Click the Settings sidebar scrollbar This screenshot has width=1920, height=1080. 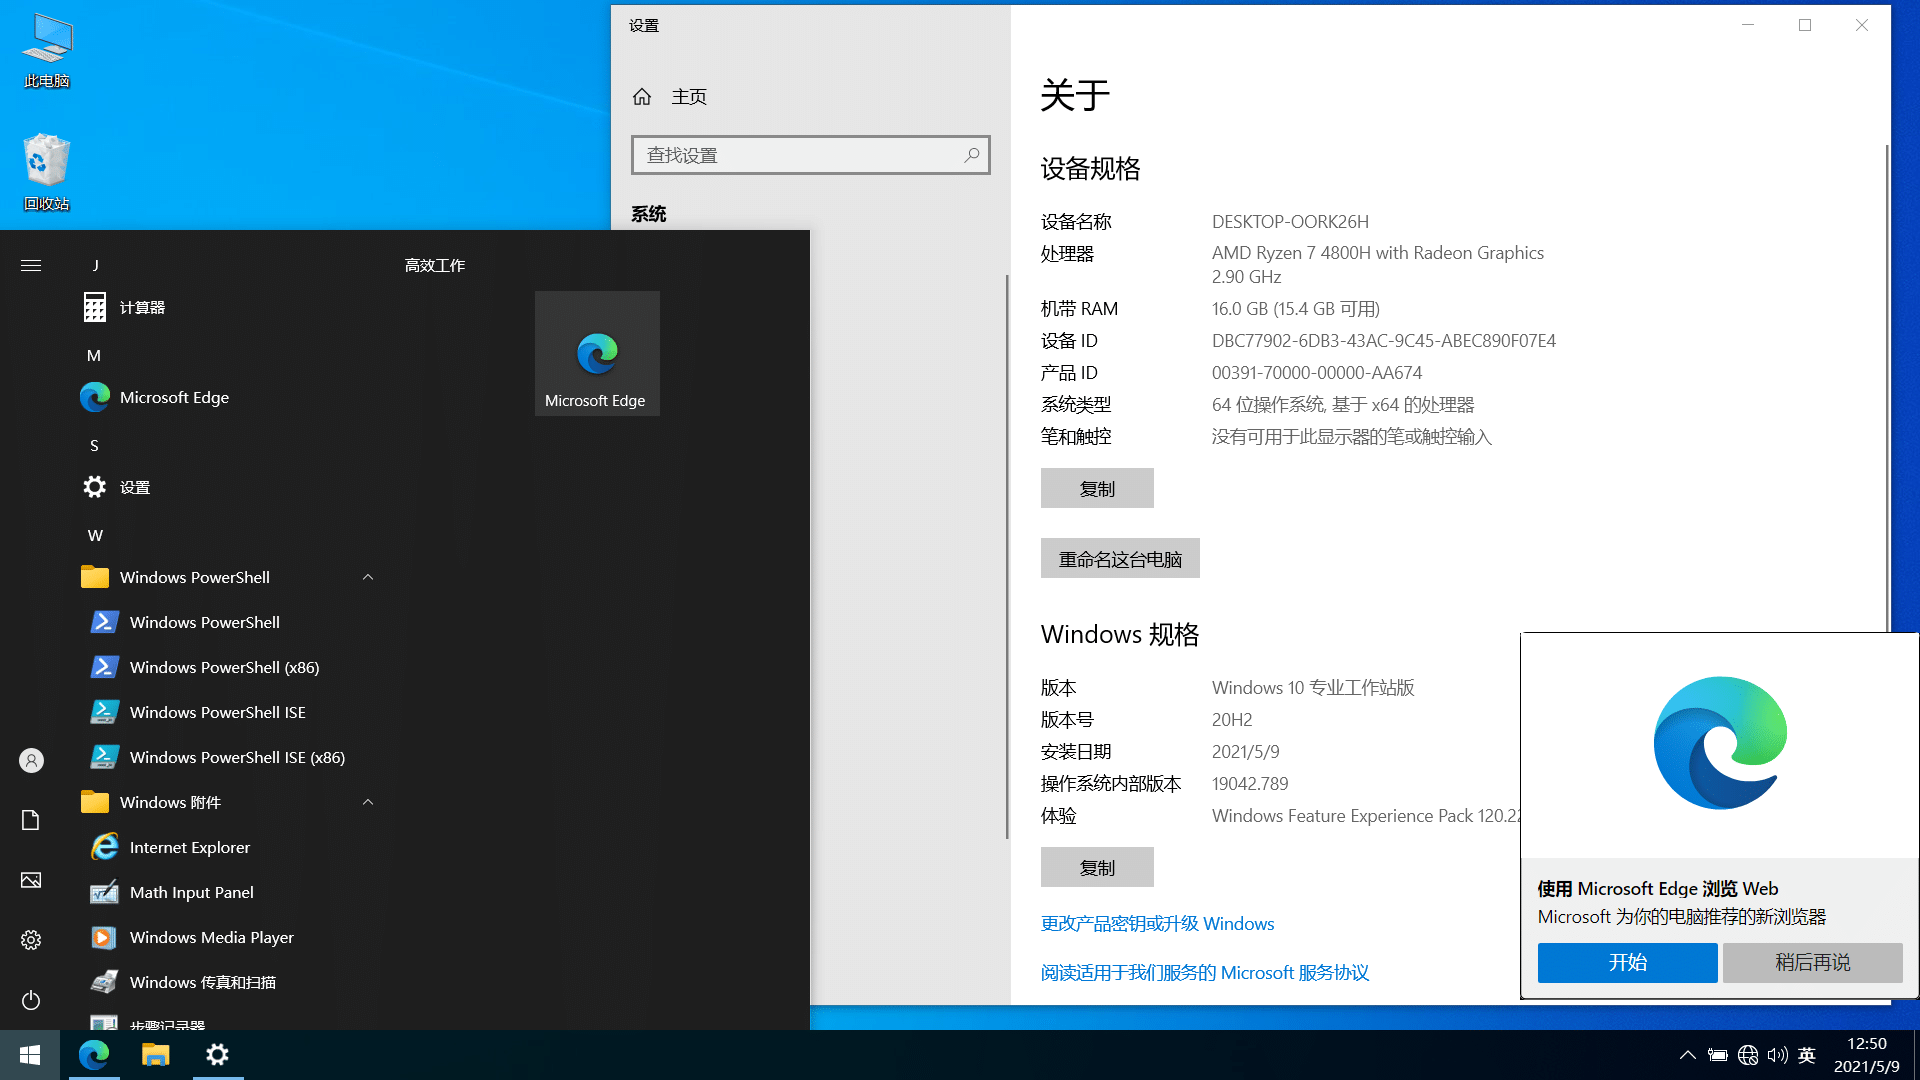(x=1006, y=557)
